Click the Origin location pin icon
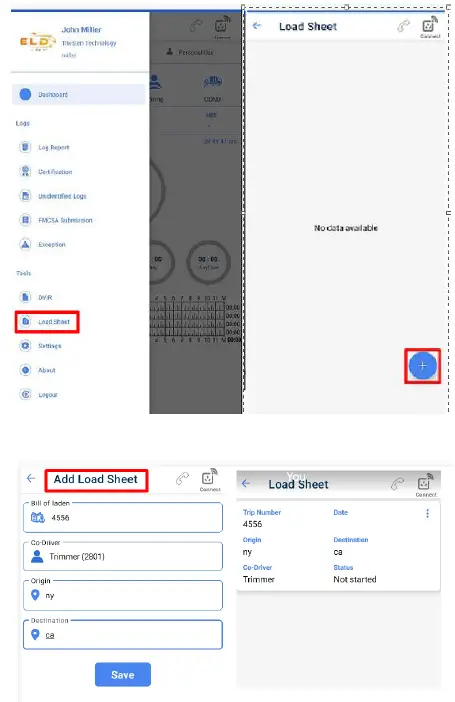Image resolution: width=455 pixels, height=702 pixels. click(35, 595)
